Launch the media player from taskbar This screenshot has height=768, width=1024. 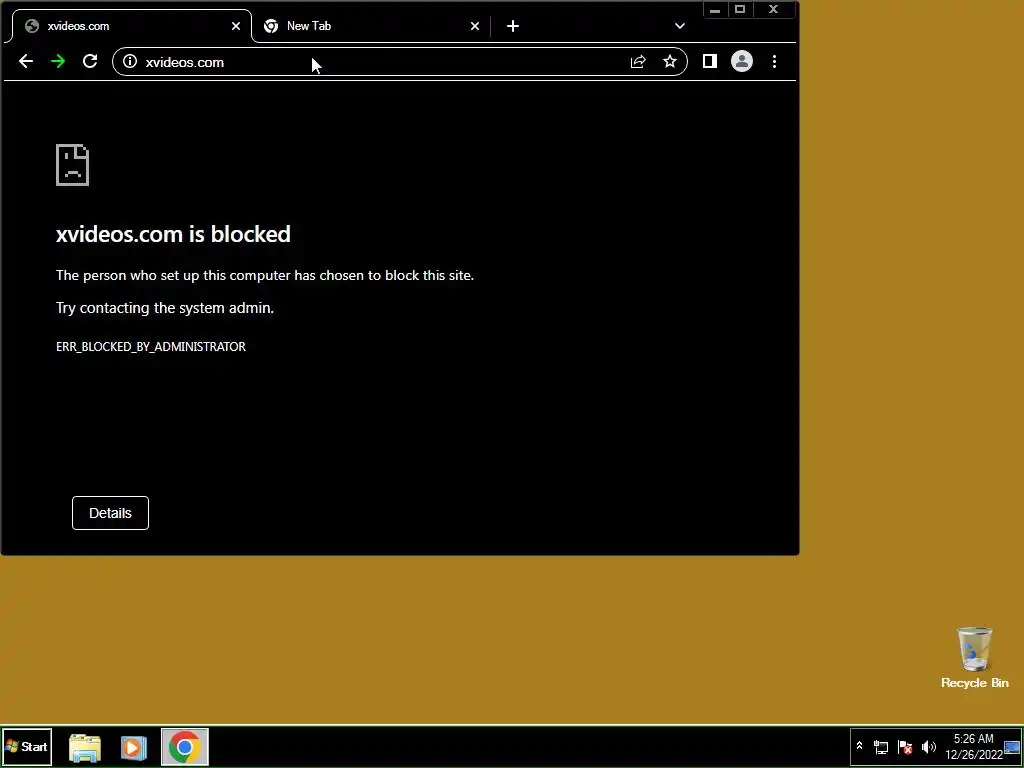[133, 748]
